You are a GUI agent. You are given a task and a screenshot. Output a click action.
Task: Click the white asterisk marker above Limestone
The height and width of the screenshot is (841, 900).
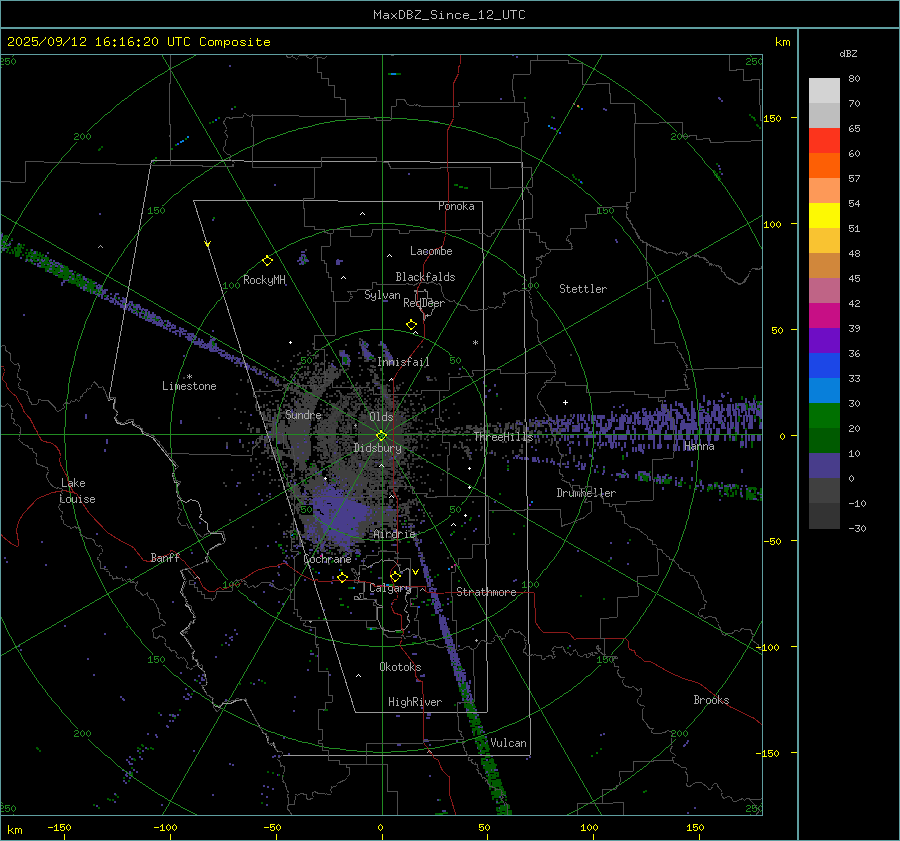[189, 377]
